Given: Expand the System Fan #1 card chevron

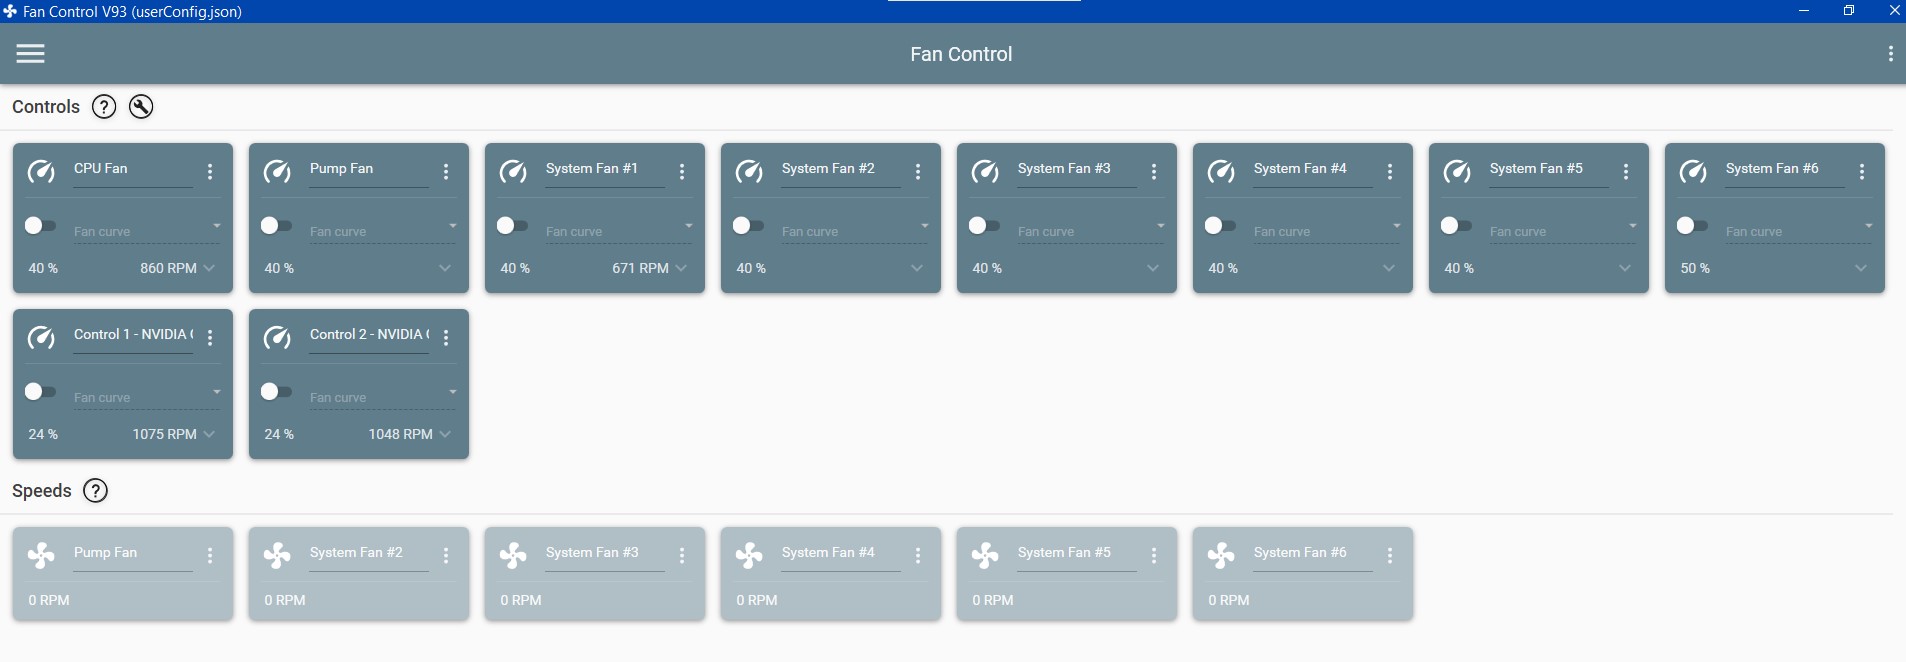Looking at the screenshot, I should pyautogui.click(x=681, y=268).
